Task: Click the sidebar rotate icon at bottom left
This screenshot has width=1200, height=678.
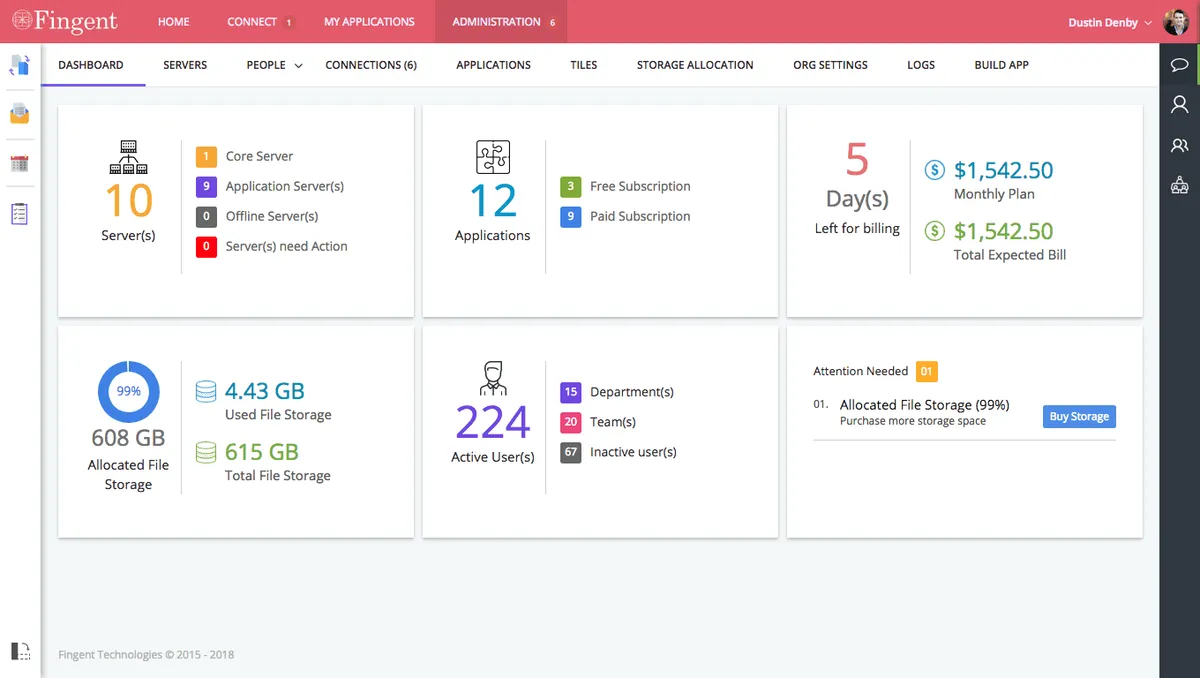Action: (x=20, y=651)
